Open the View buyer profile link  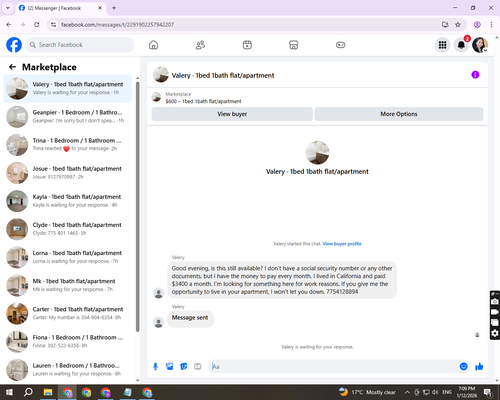tap(342, 244)
